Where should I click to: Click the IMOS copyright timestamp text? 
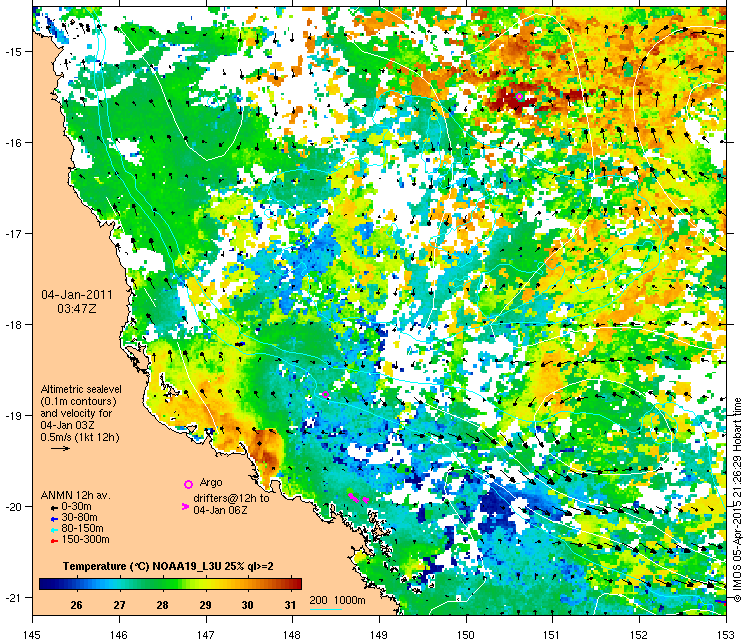[x=737, y=500]
